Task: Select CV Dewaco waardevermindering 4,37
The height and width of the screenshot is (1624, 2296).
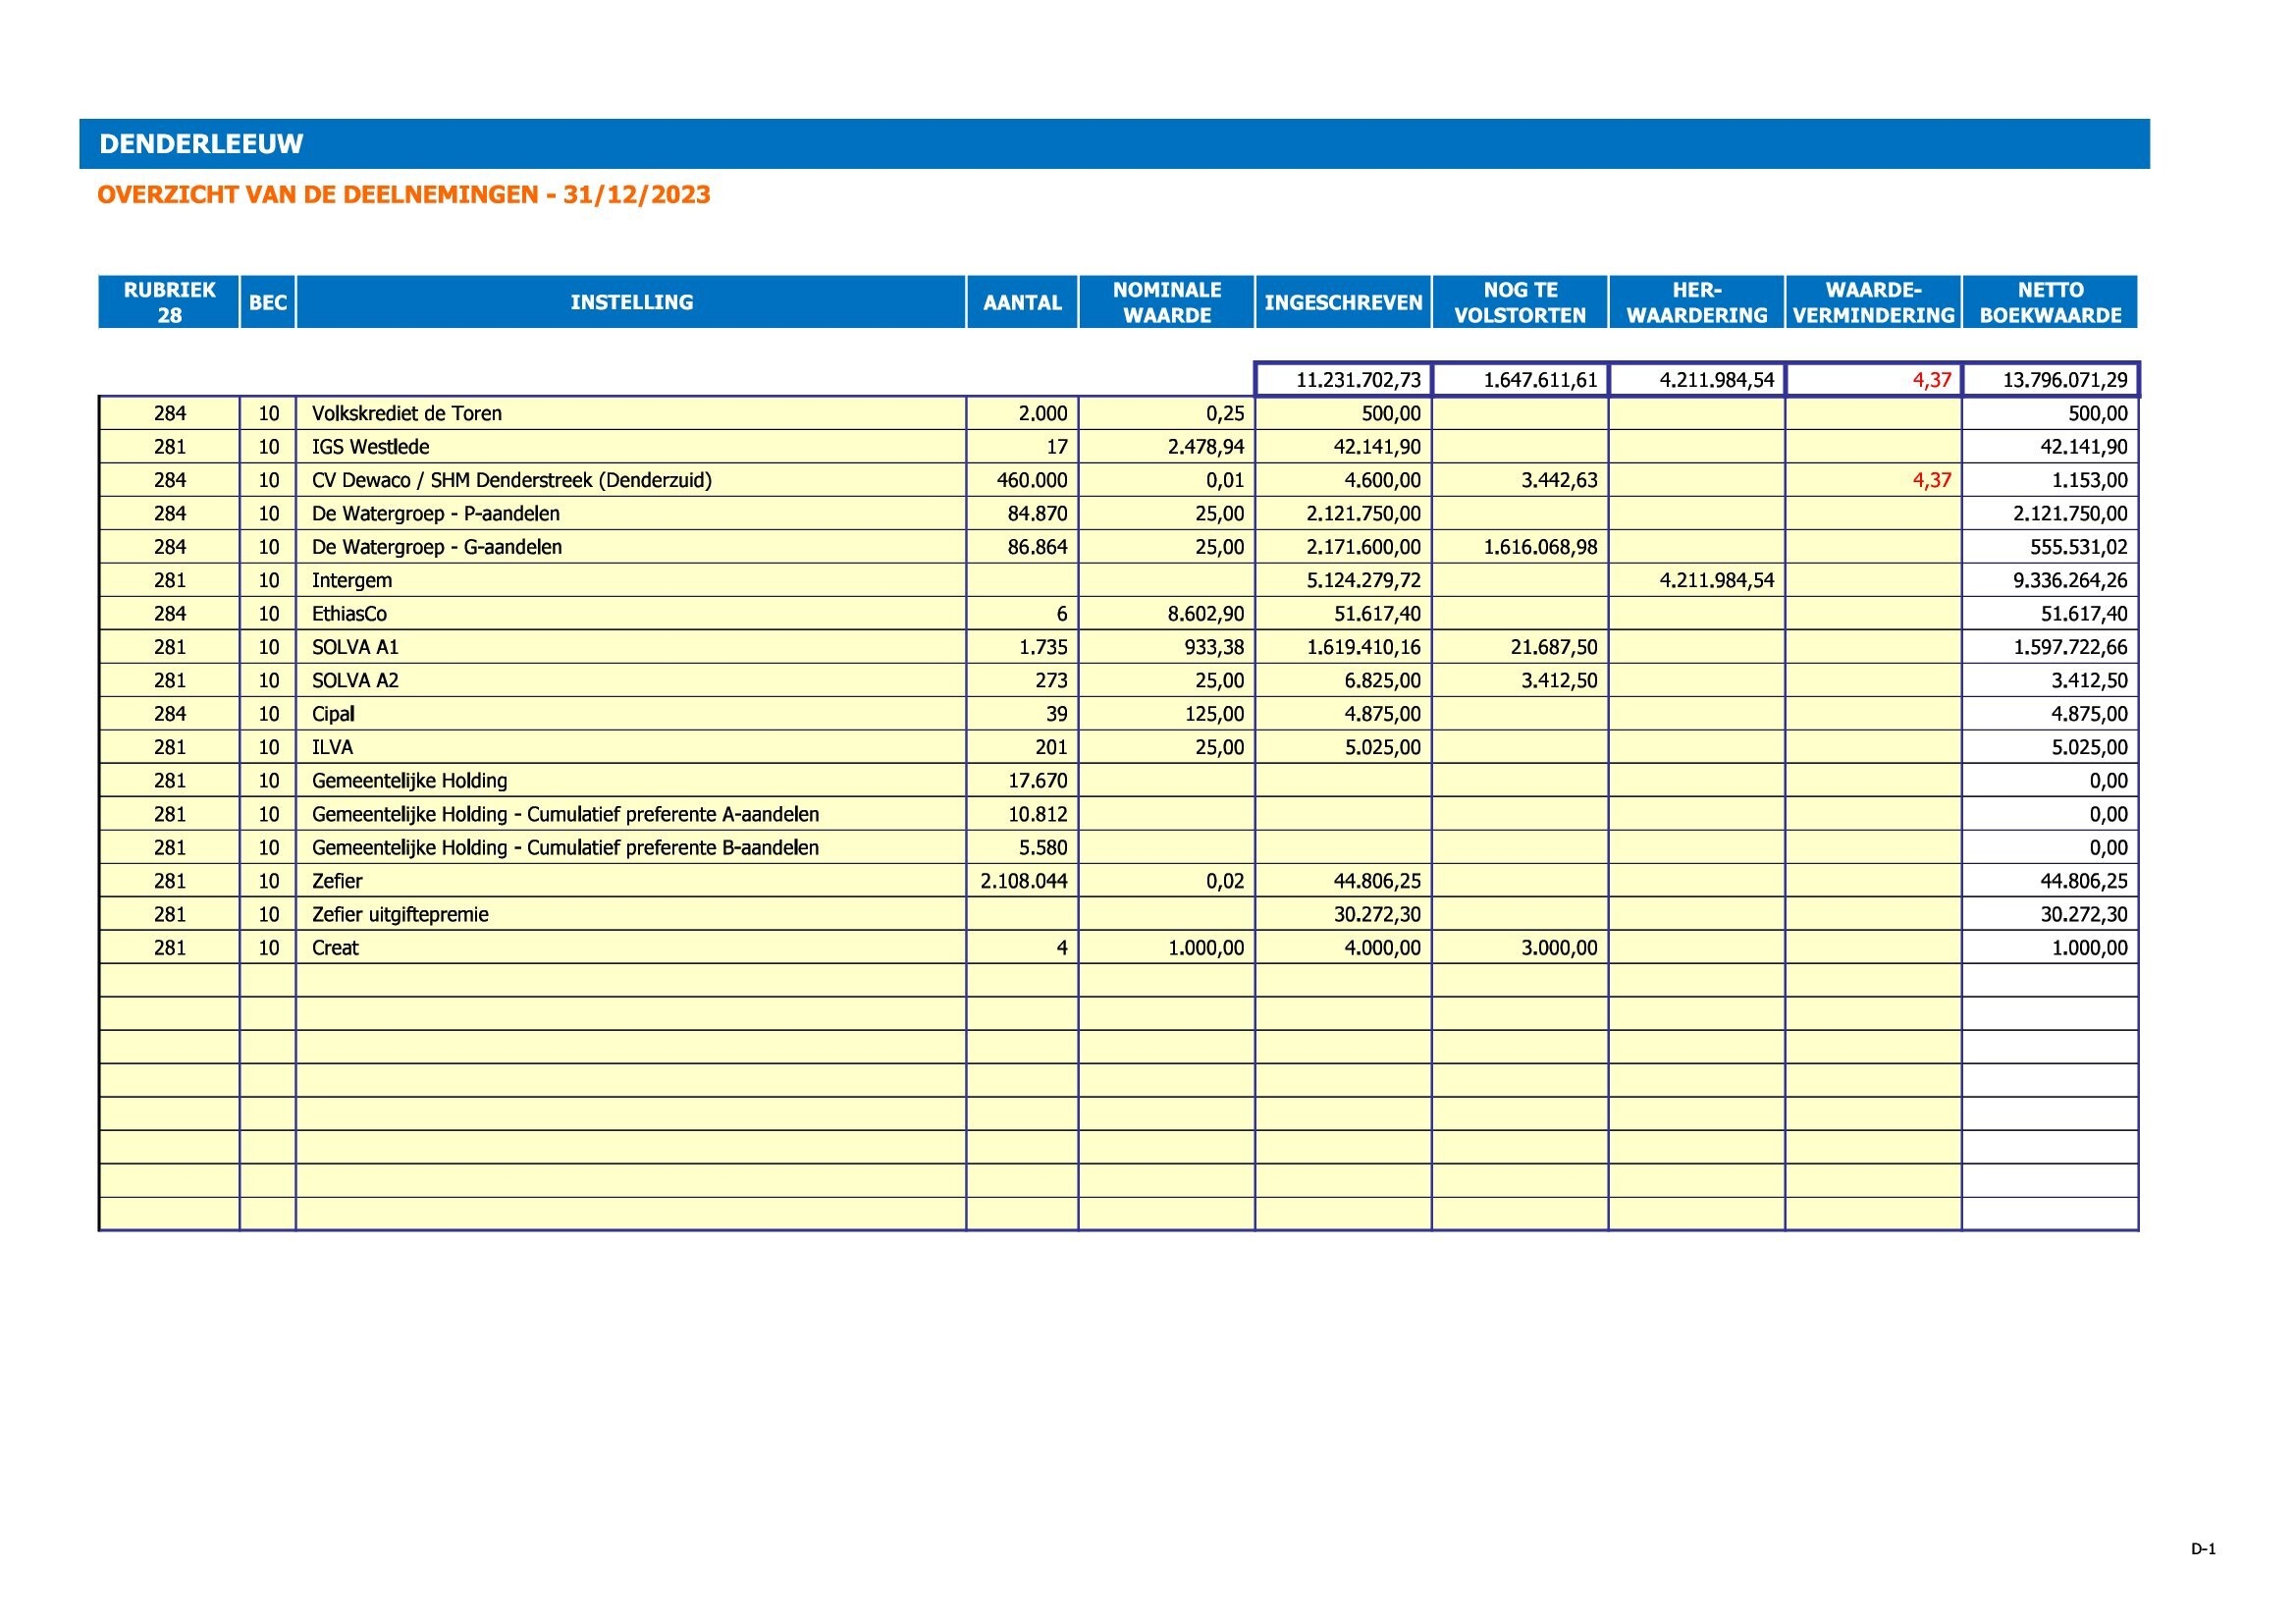Action: (x=1873, y=480)
